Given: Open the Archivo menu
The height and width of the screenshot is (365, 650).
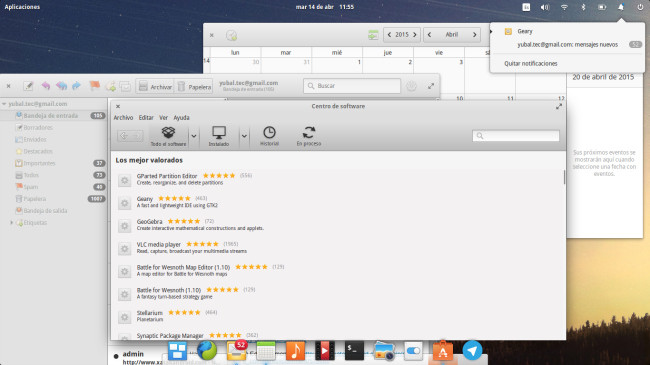Looking at the screenshot, I should (123, 118).
